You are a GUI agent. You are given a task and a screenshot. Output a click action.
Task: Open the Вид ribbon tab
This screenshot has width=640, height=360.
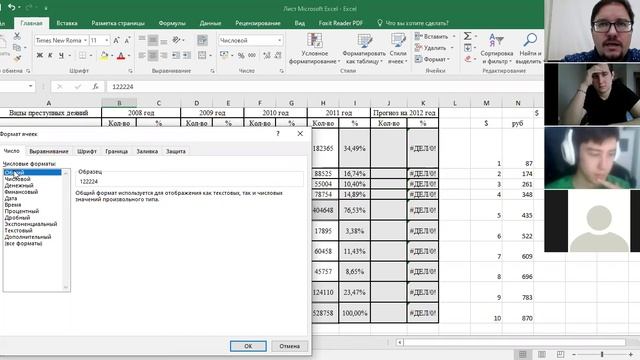pyautogui.click(x=300, y=23)
